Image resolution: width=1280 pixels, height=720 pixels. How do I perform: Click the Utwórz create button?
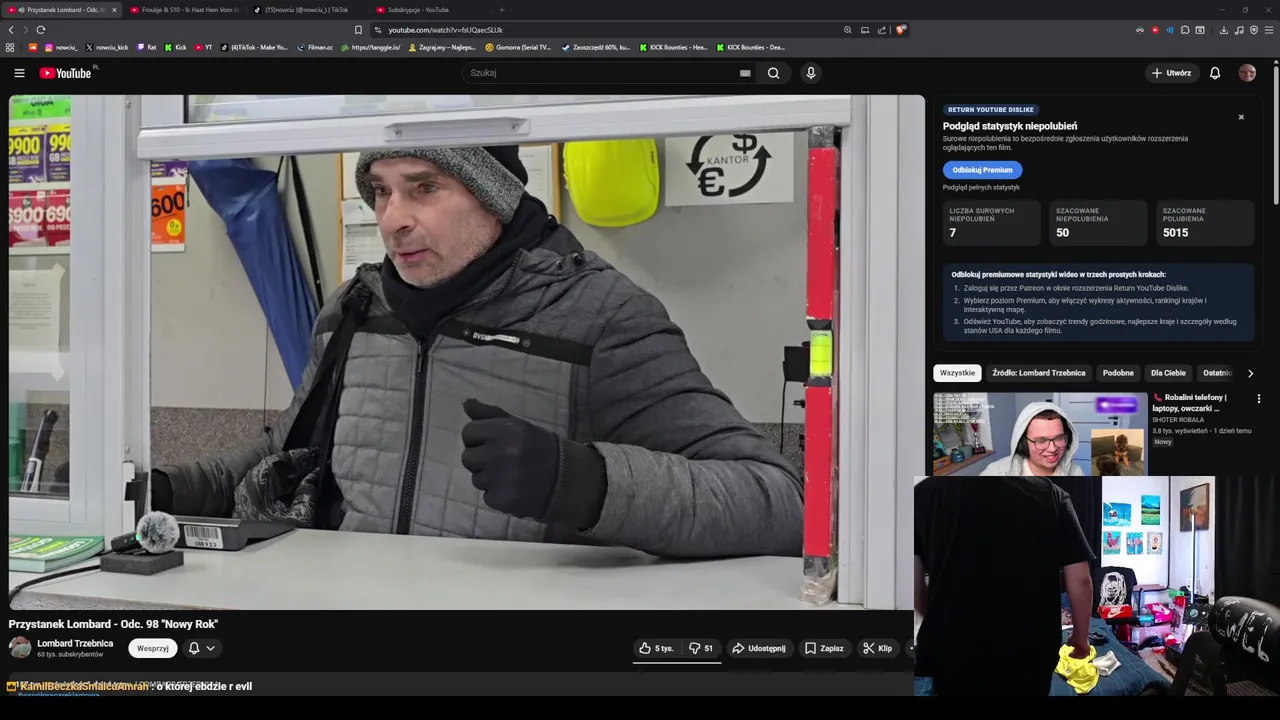[1171, 73]
